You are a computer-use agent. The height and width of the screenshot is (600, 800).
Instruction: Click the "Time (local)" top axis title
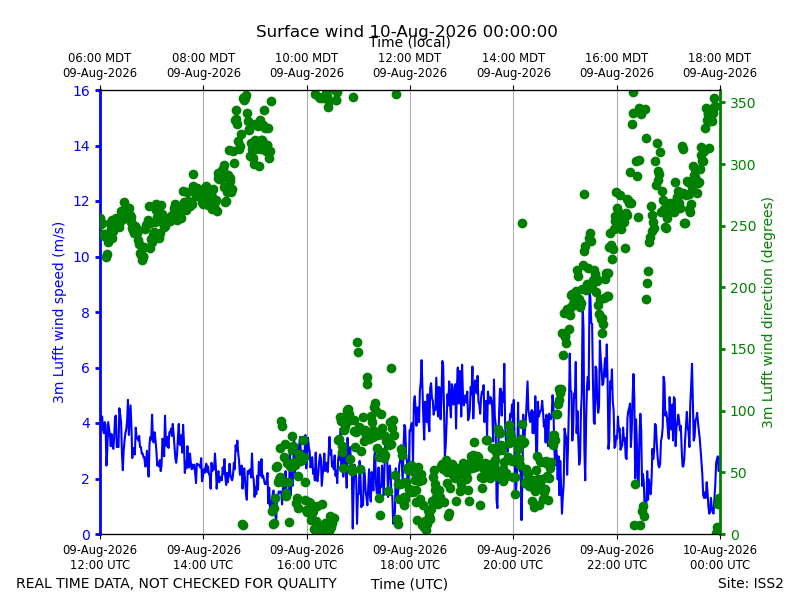(x=410, y=42)
